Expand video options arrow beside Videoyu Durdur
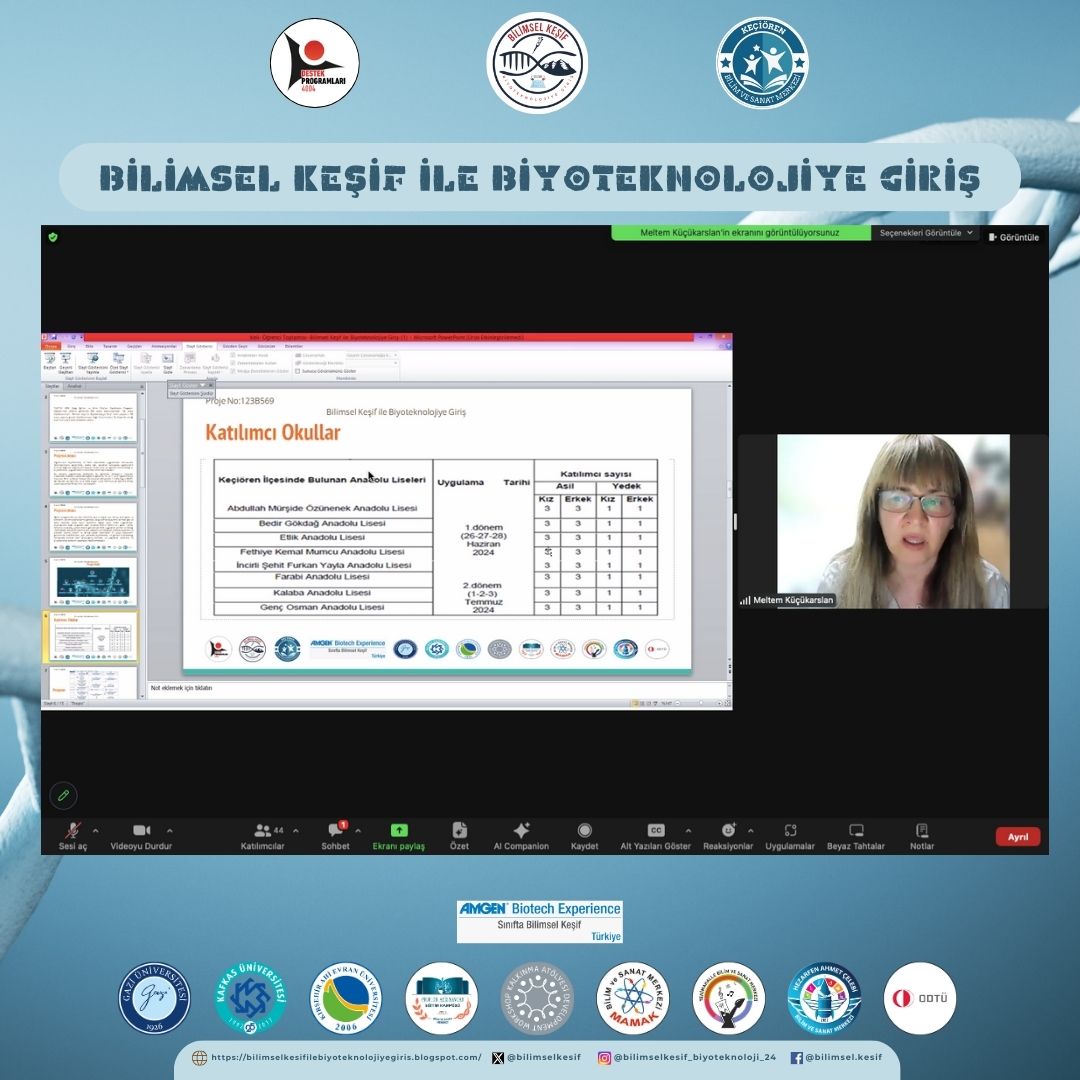 (169, 831)
